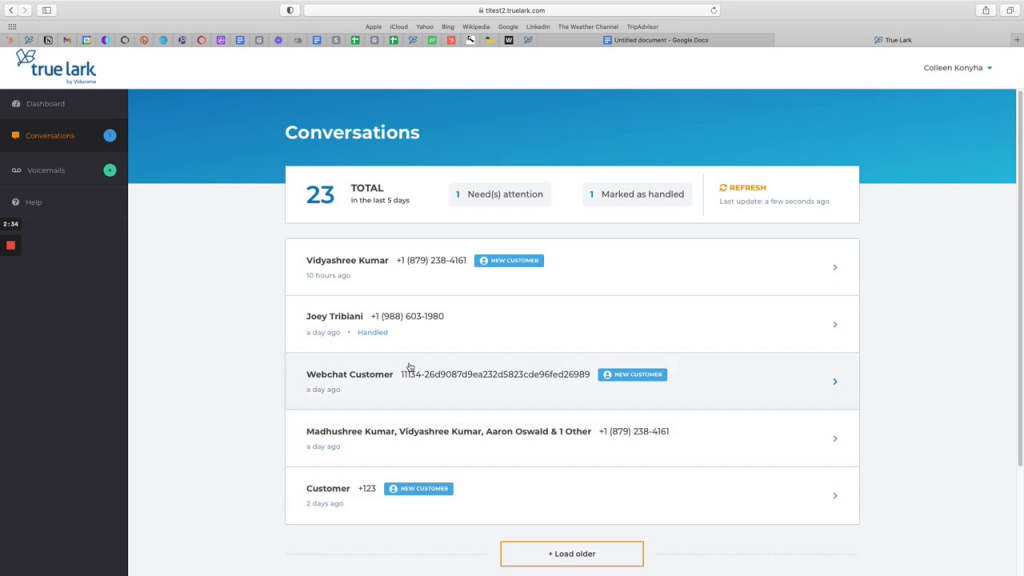This screenshot has width=1024, height=576.
Task: Open the Help section in sidebar
Action: coord(34,202)
